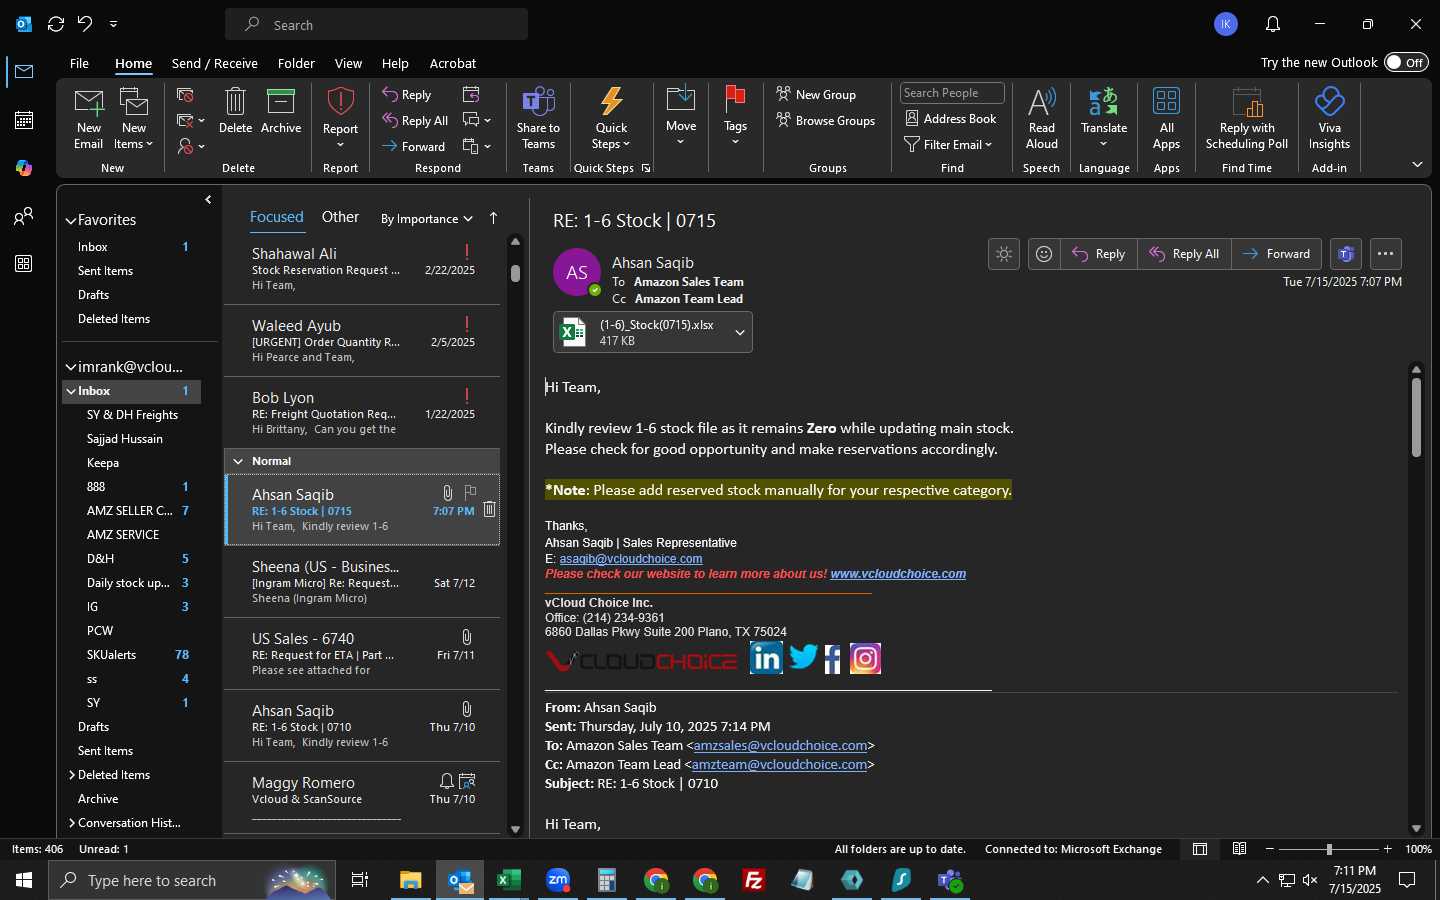Expand the Conversation Hist... folder
Image resolution: width=1440 pixels, height=900 pixels.
tap(72, 823)
